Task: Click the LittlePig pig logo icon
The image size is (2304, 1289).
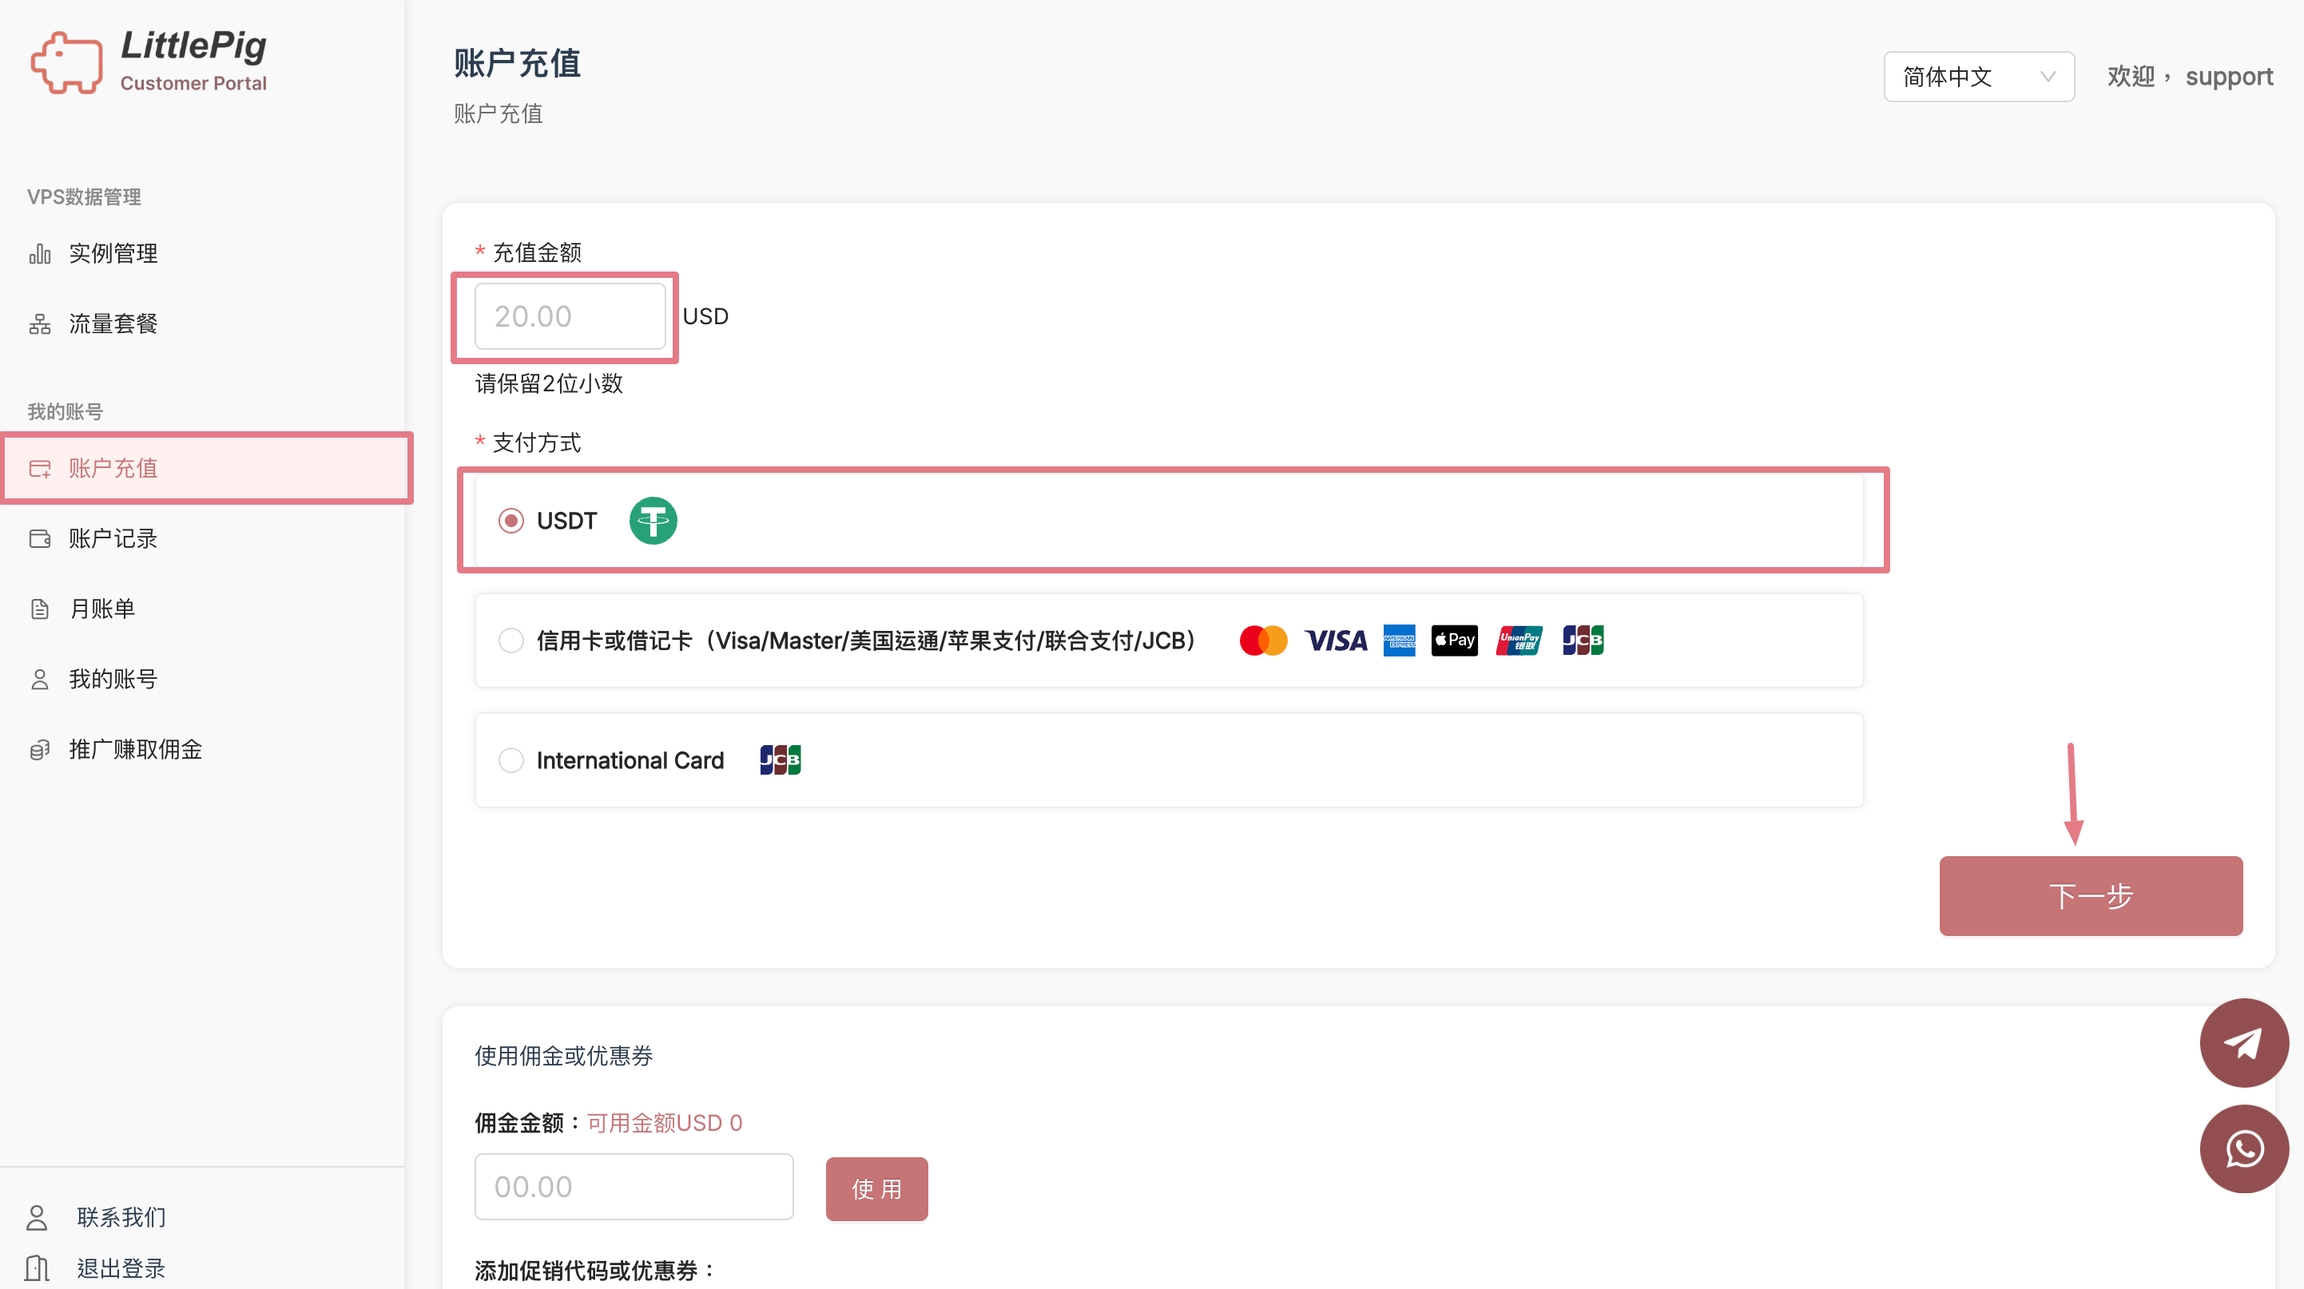Action: [x=66, y=62]
